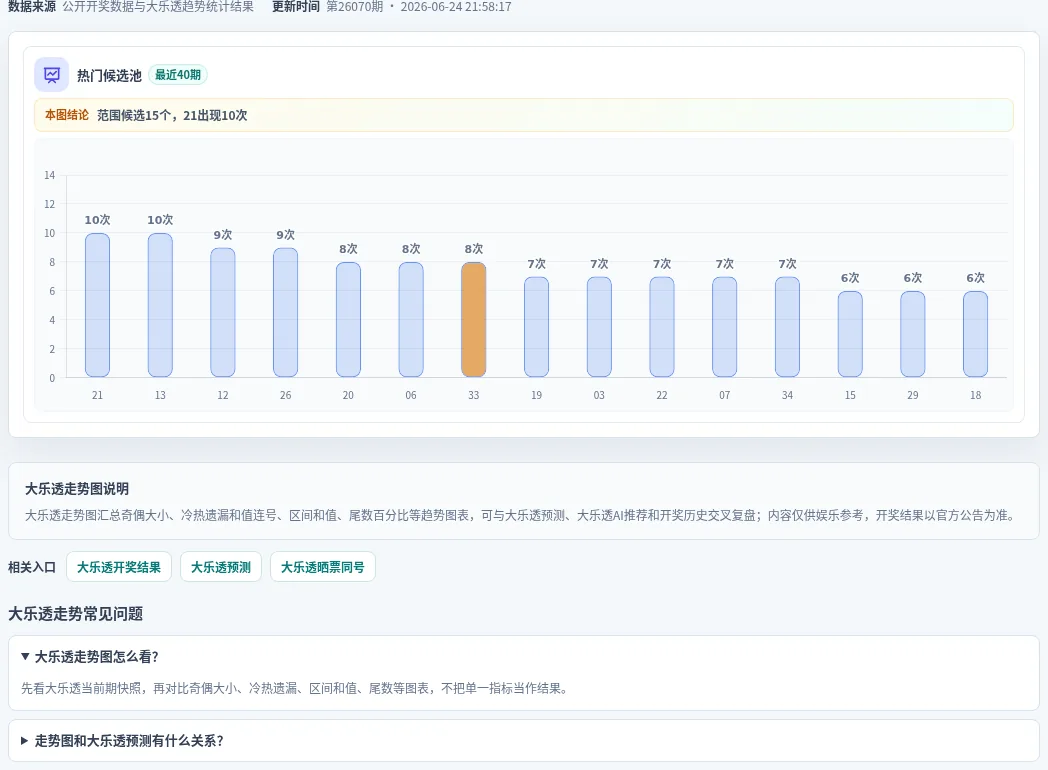Click the bar for number 21
Viewport: 1048px width, 770px height.
(x=98, y=305)
